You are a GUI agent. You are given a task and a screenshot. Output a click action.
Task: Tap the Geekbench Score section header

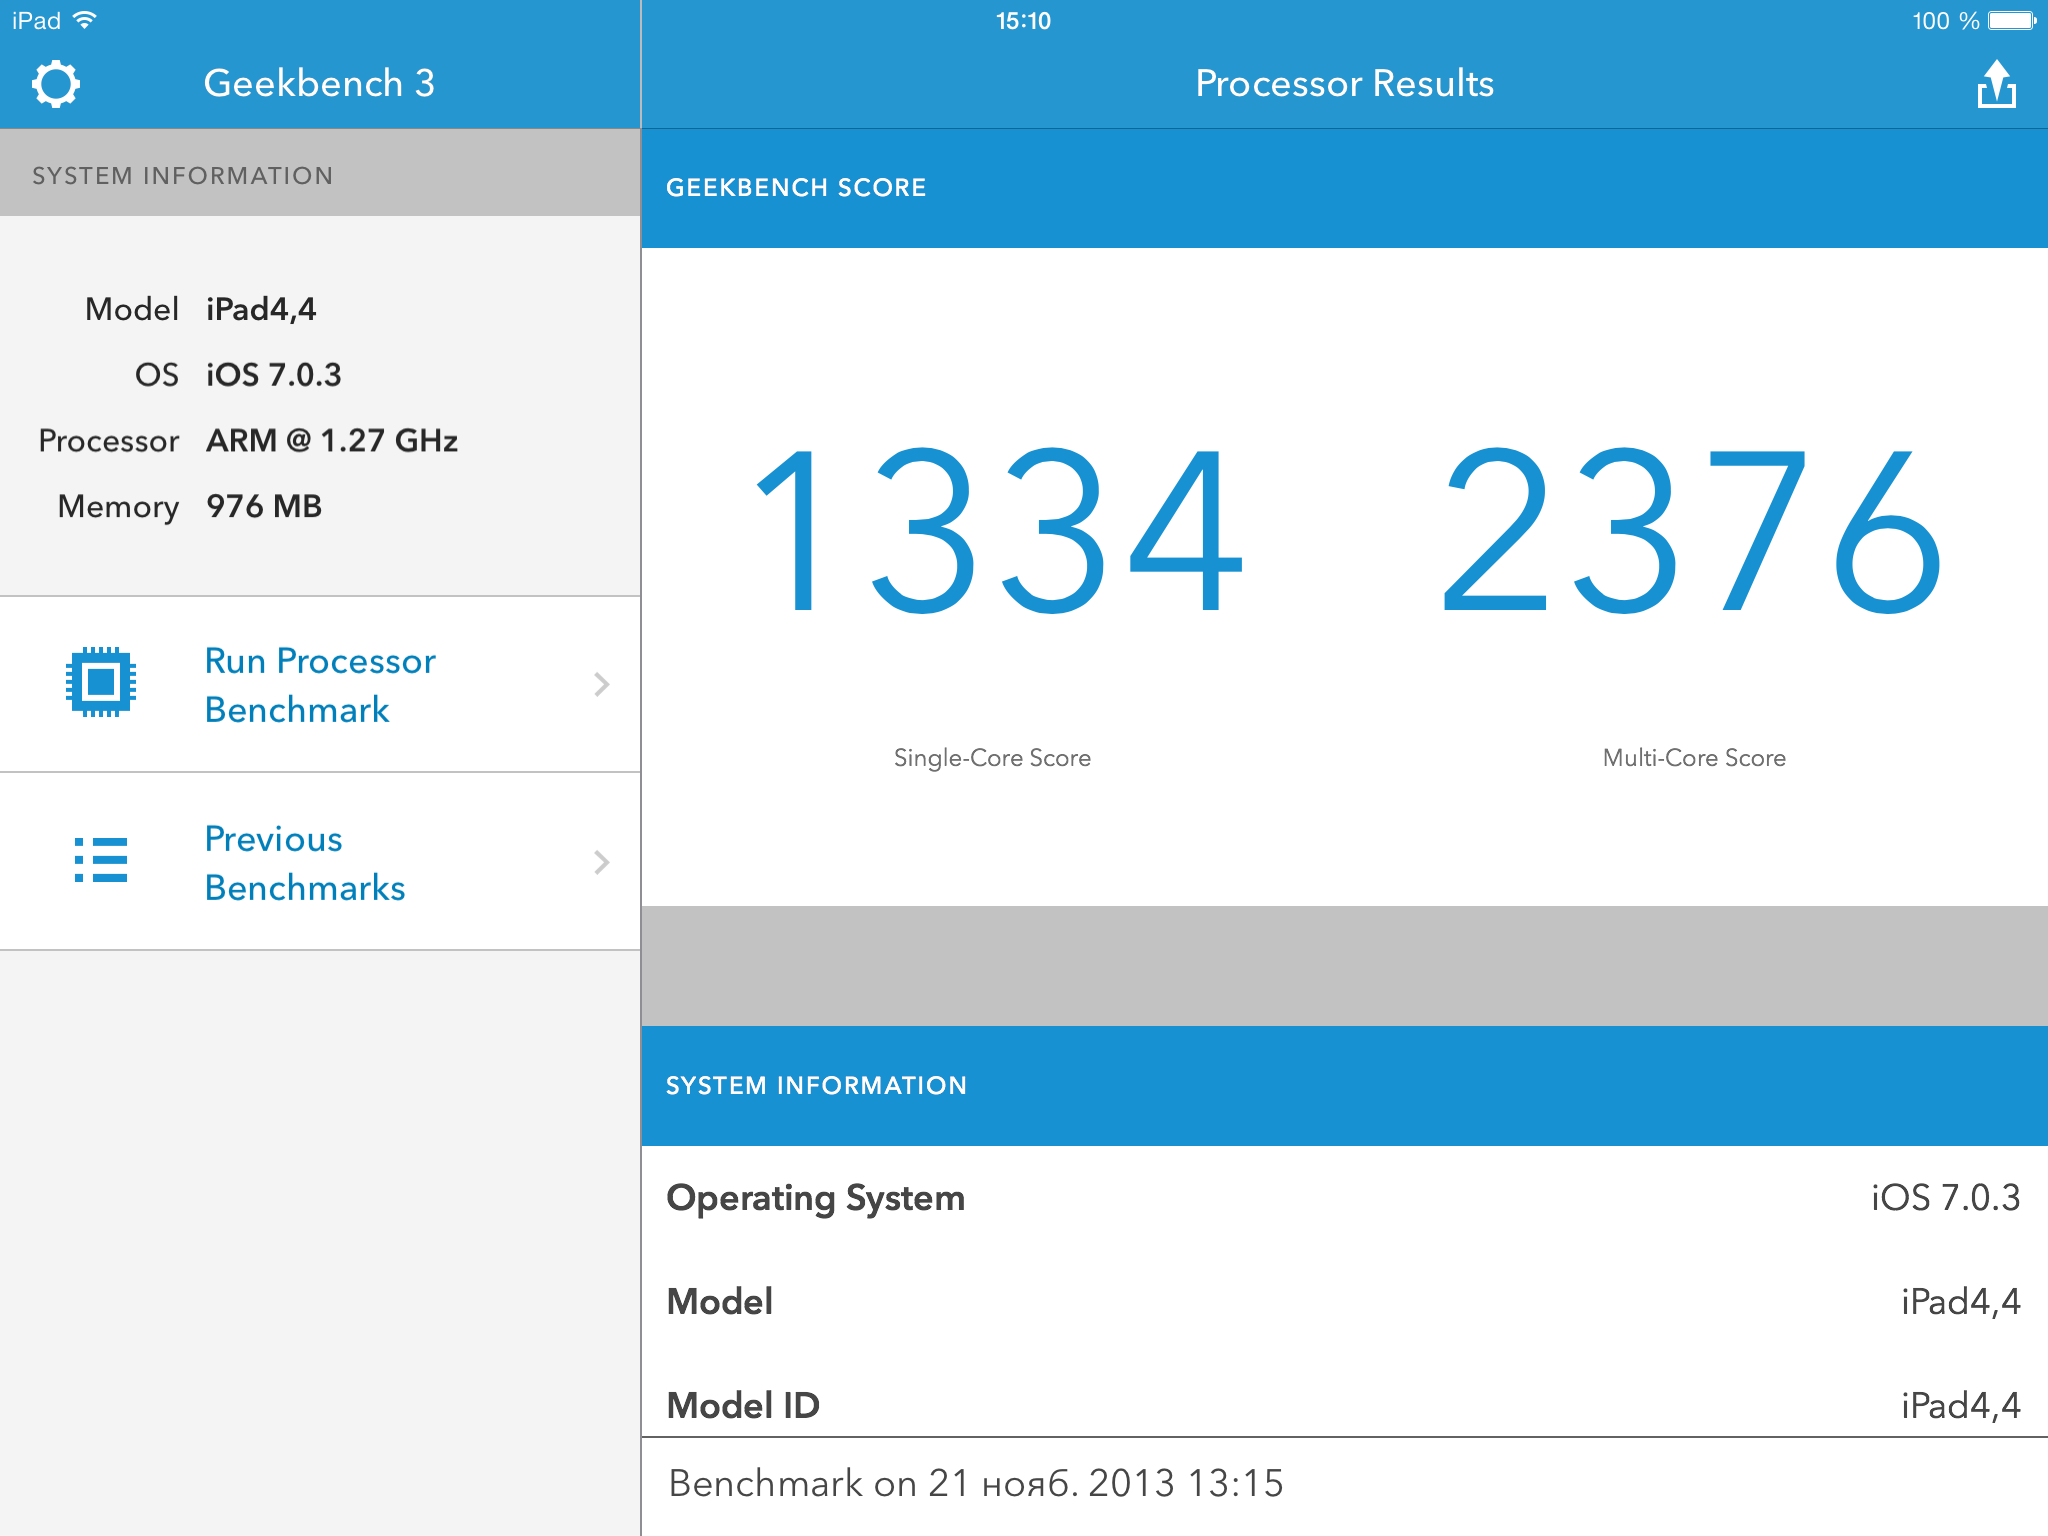pos(796,188)
